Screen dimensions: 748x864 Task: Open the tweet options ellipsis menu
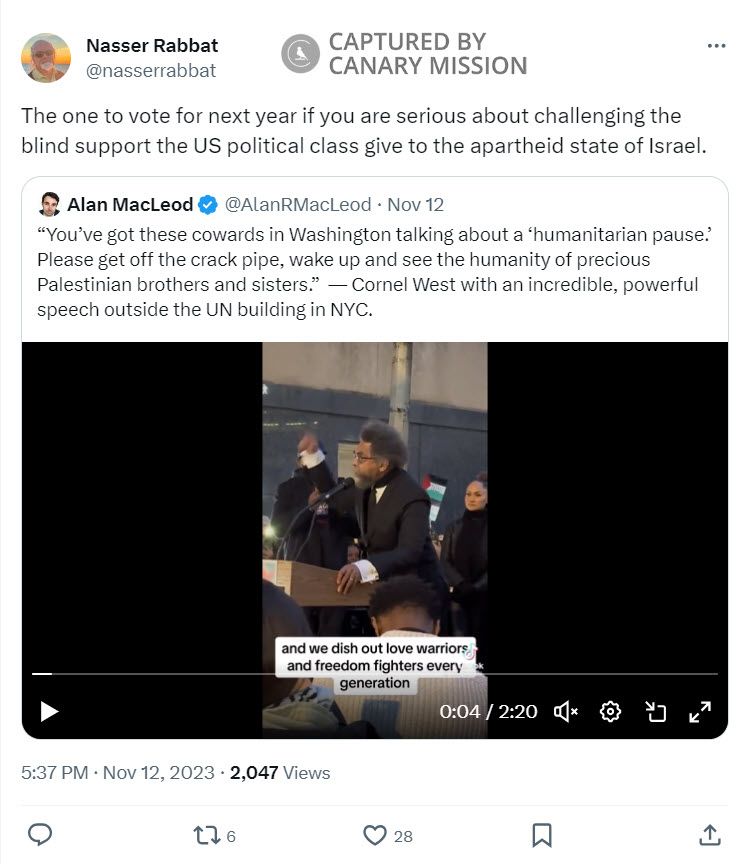716,44
